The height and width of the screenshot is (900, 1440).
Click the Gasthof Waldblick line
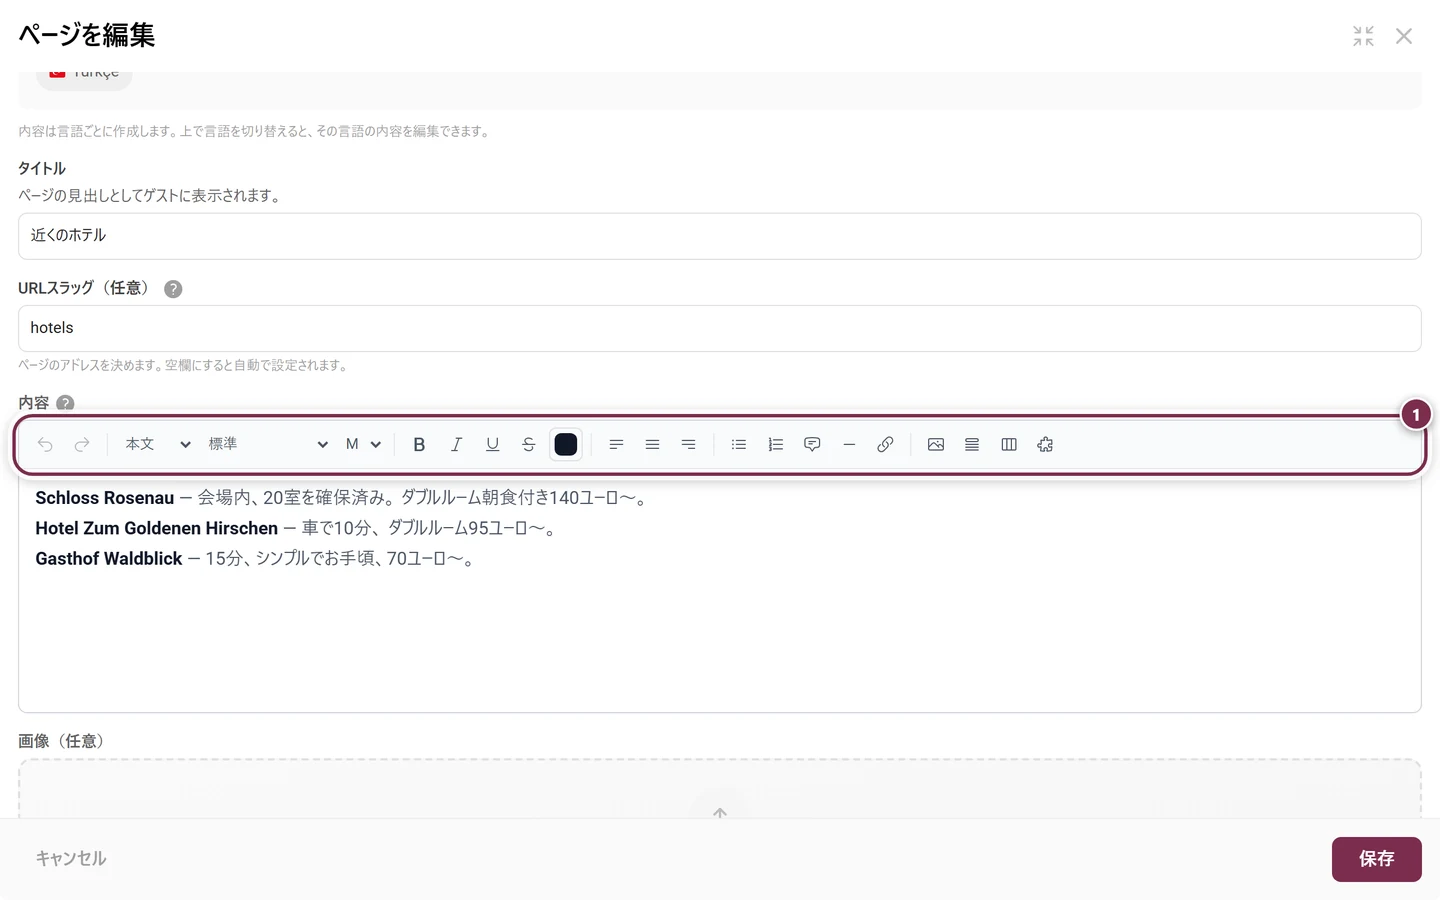257,559
